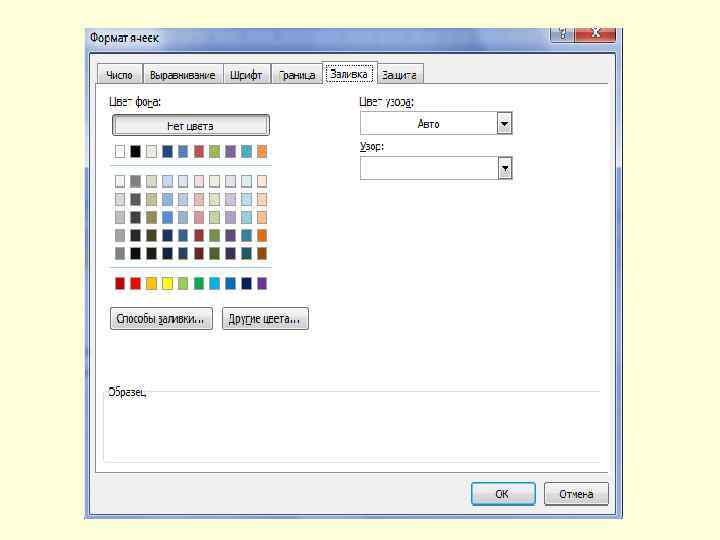Choose dark navy in standard colors row
720x540 pixels.
(x=246, y=283)
